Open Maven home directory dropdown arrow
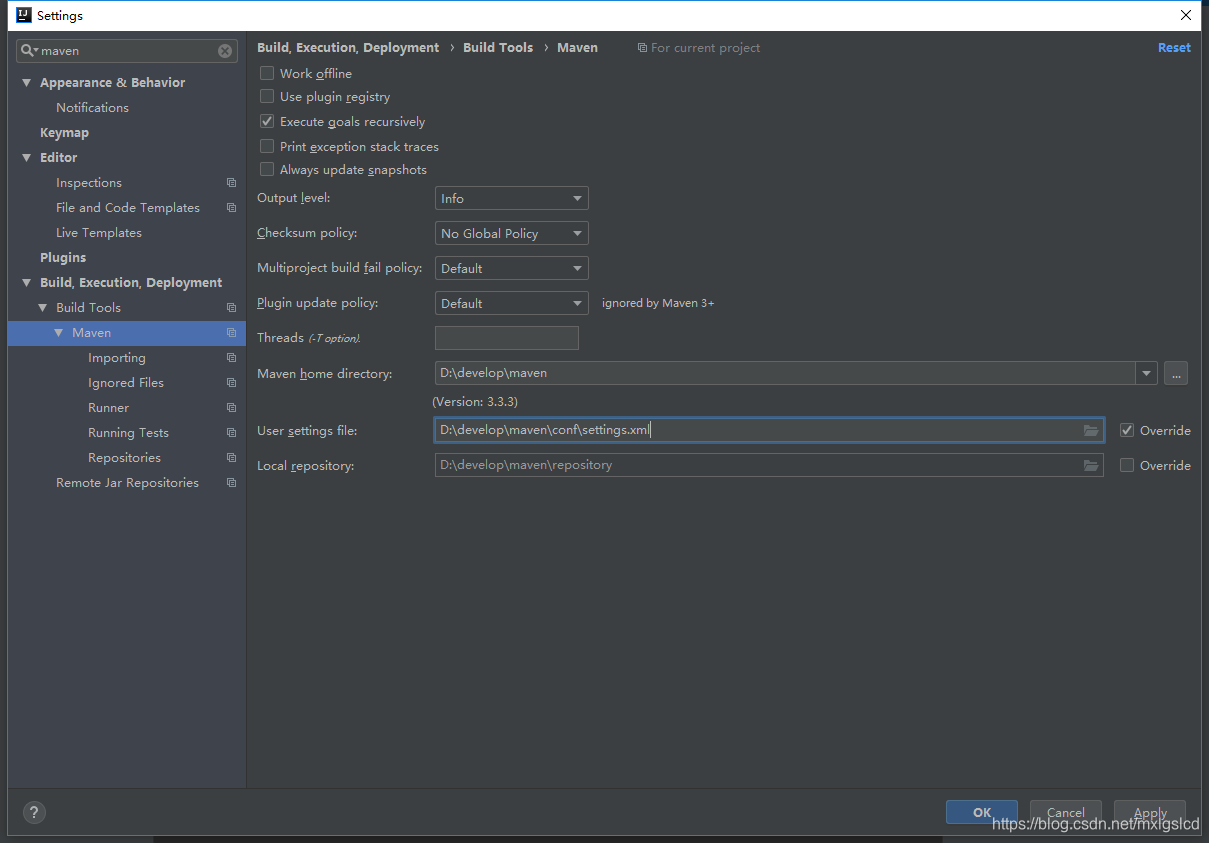This screenshot has height=843, width=1209. pos(1146,373)
